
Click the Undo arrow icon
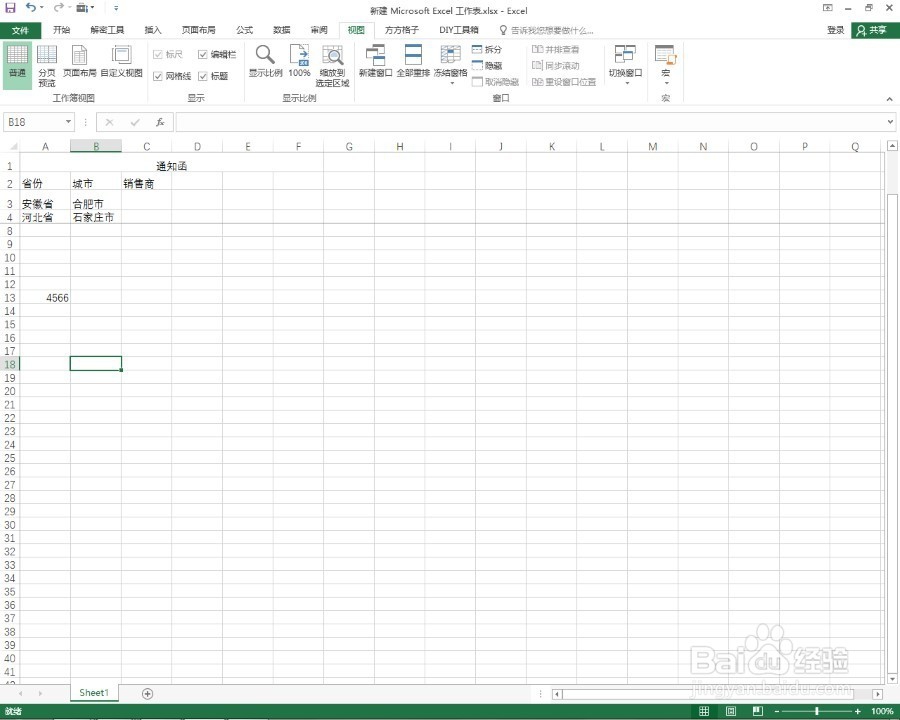click(31, 7)
